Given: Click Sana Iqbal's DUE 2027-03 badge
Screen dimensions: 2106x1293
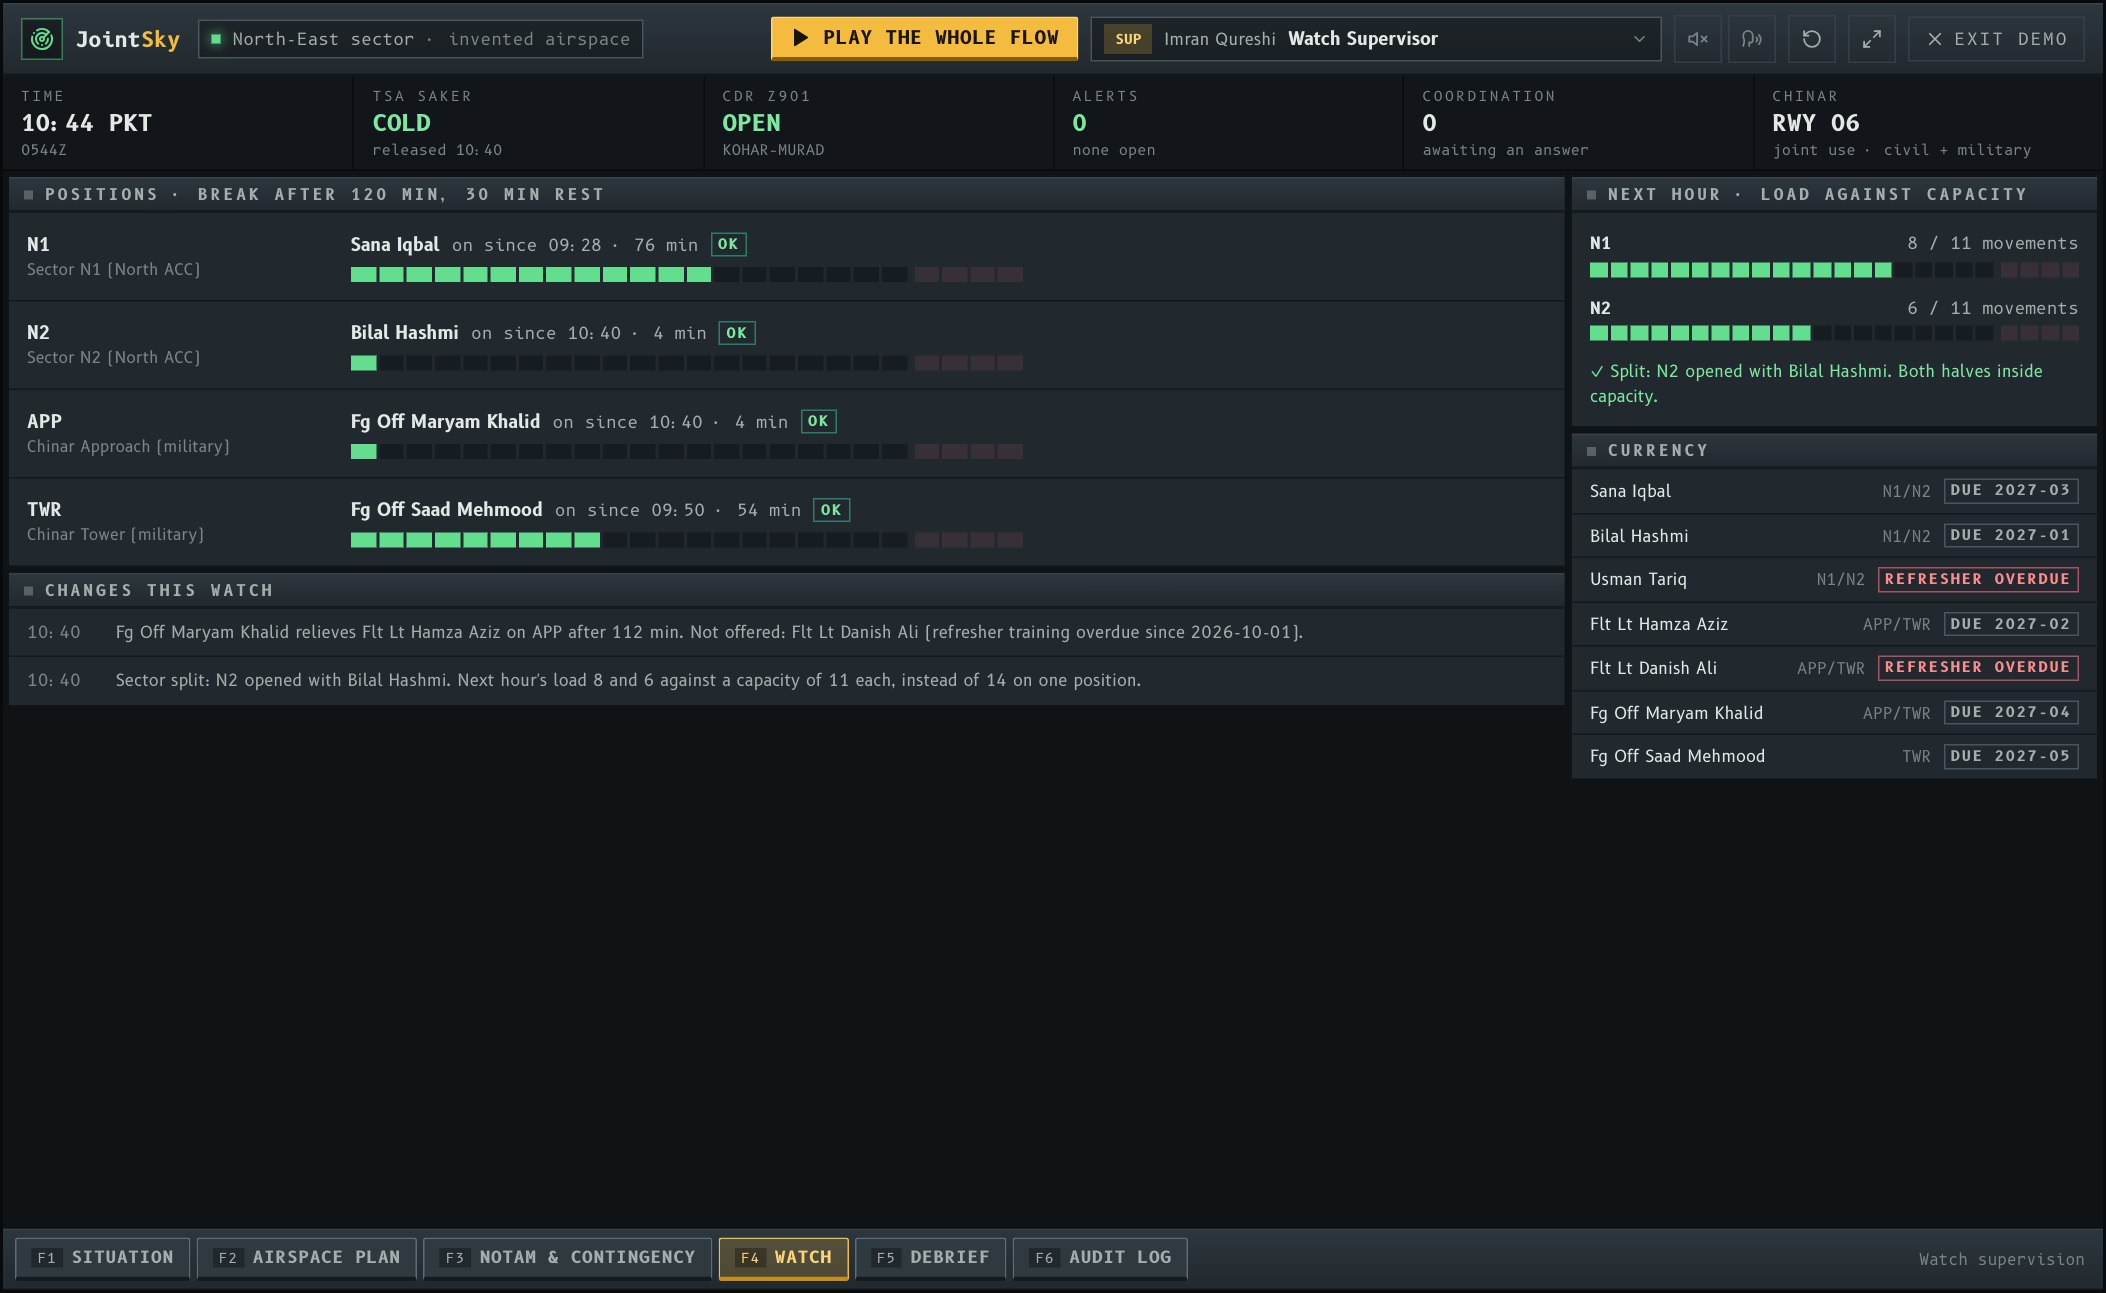Looking at the screenshot, I should (2011, 490).
